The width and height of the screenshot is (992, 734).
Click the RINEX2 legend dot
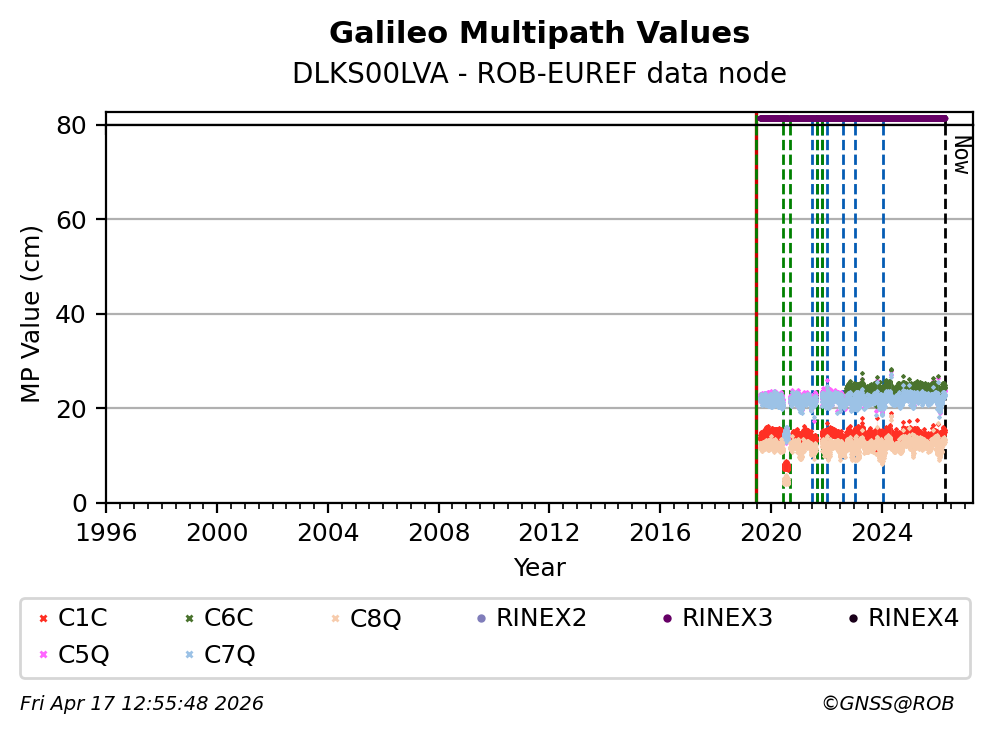[481, 619]
